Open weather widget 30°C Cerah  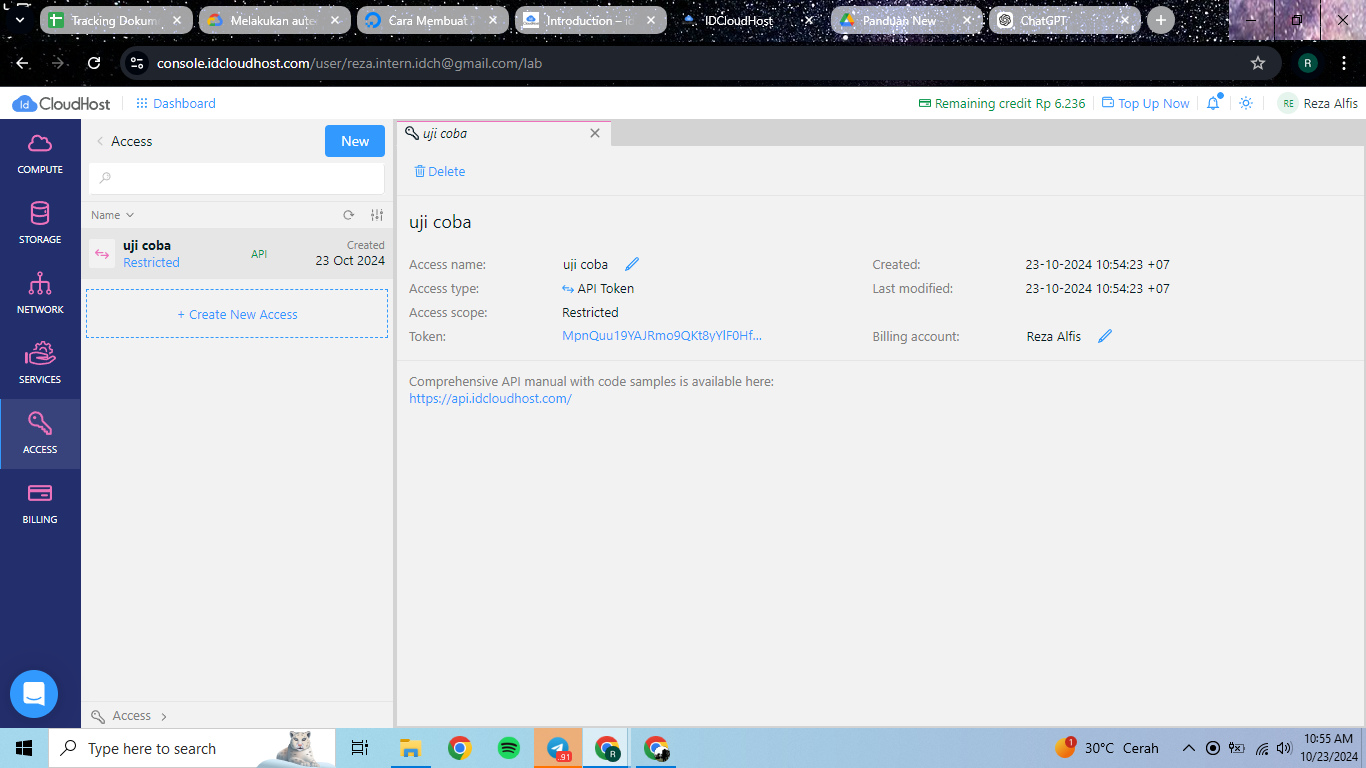pyautogui.click(x=1107, y=748)
